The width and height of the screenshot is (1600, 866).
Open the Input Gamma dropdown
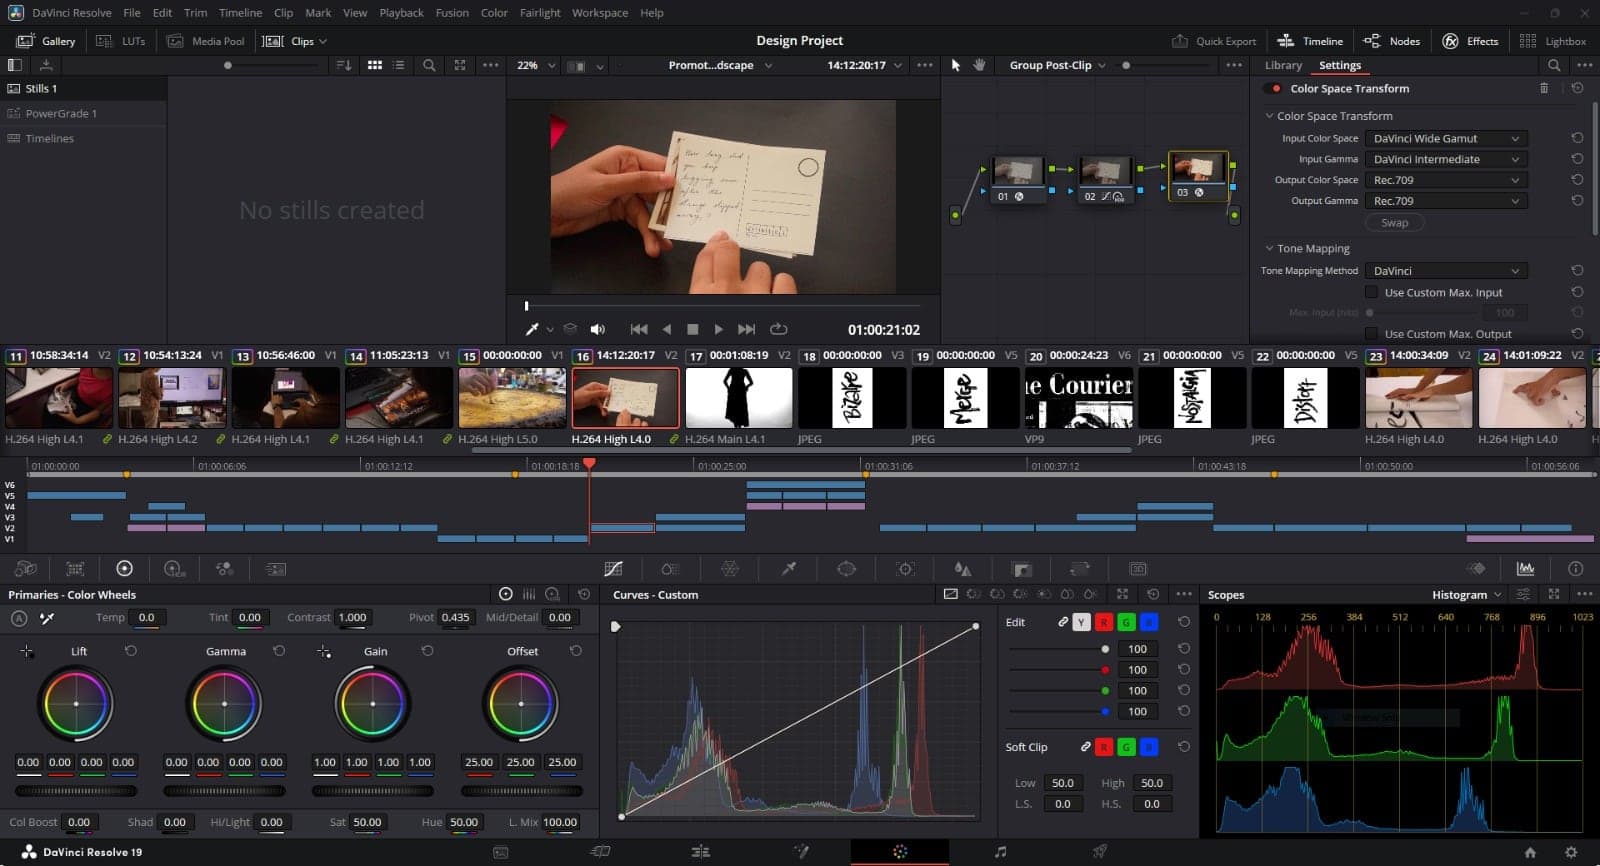pyautogui.click(x=1445, y=159)
